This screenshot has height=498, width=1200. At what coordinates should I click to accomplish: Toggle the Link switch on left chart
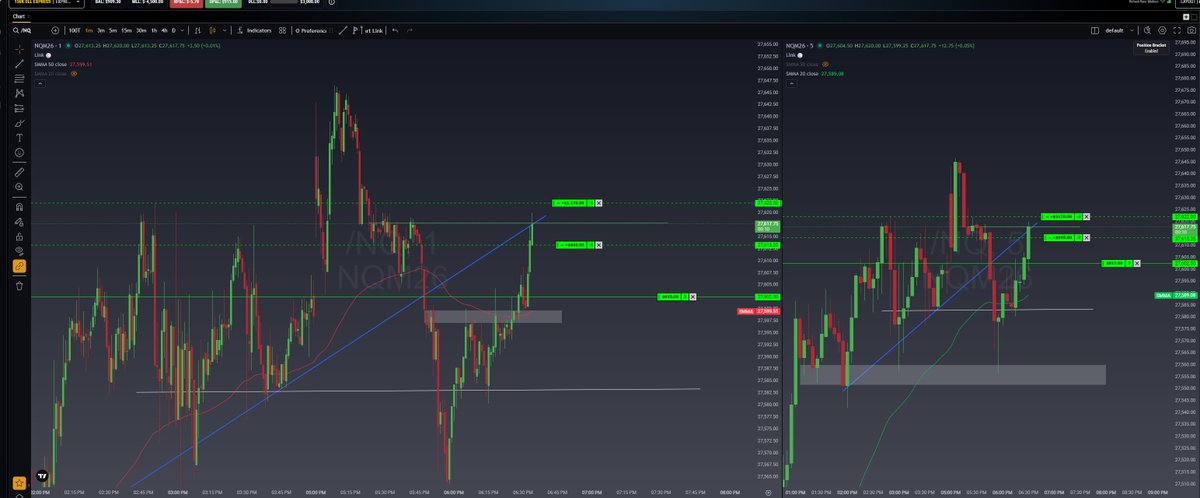46,55
